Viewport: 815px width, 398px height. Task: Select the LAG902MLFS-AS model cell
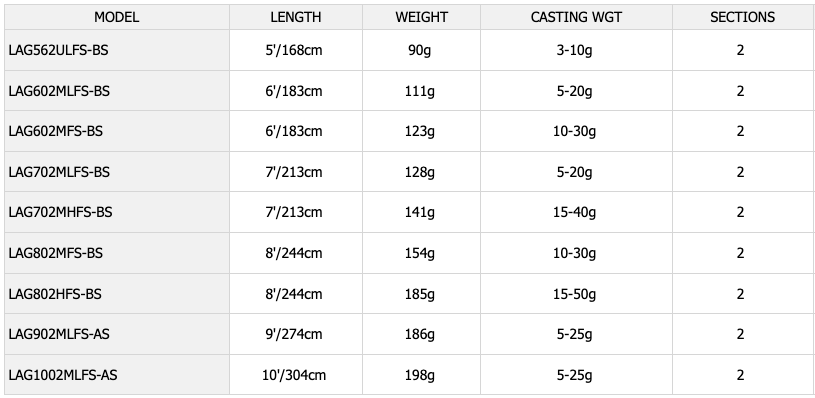coord(117,334)
